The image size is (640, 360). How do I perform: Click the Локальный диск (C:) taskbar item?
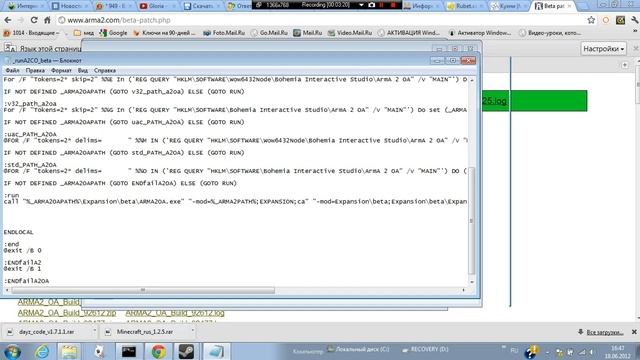pos(358,349)
